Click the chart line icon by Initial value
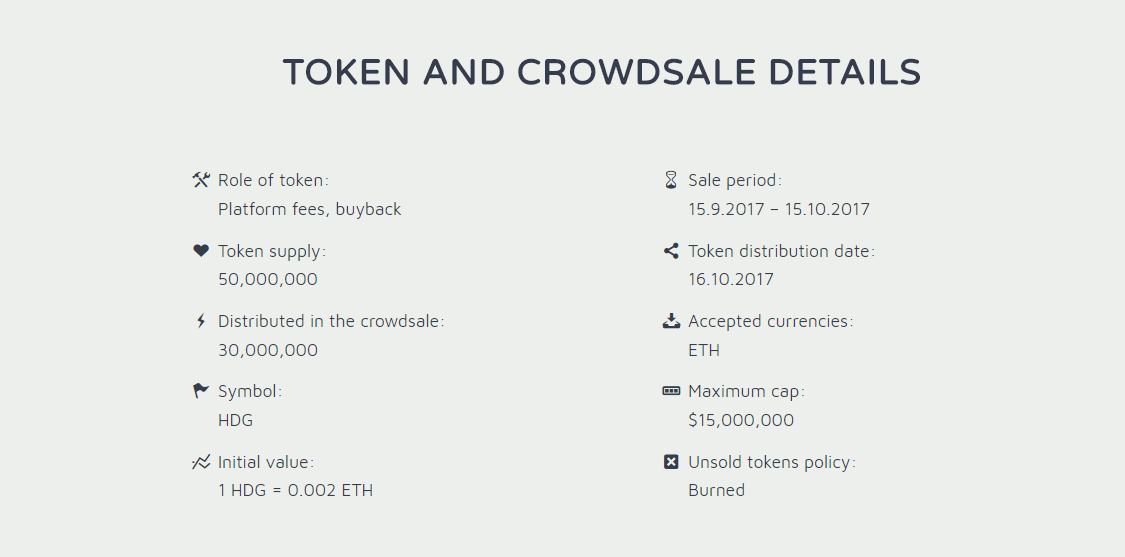1125x557 pixels. click(x=201, y=462)
